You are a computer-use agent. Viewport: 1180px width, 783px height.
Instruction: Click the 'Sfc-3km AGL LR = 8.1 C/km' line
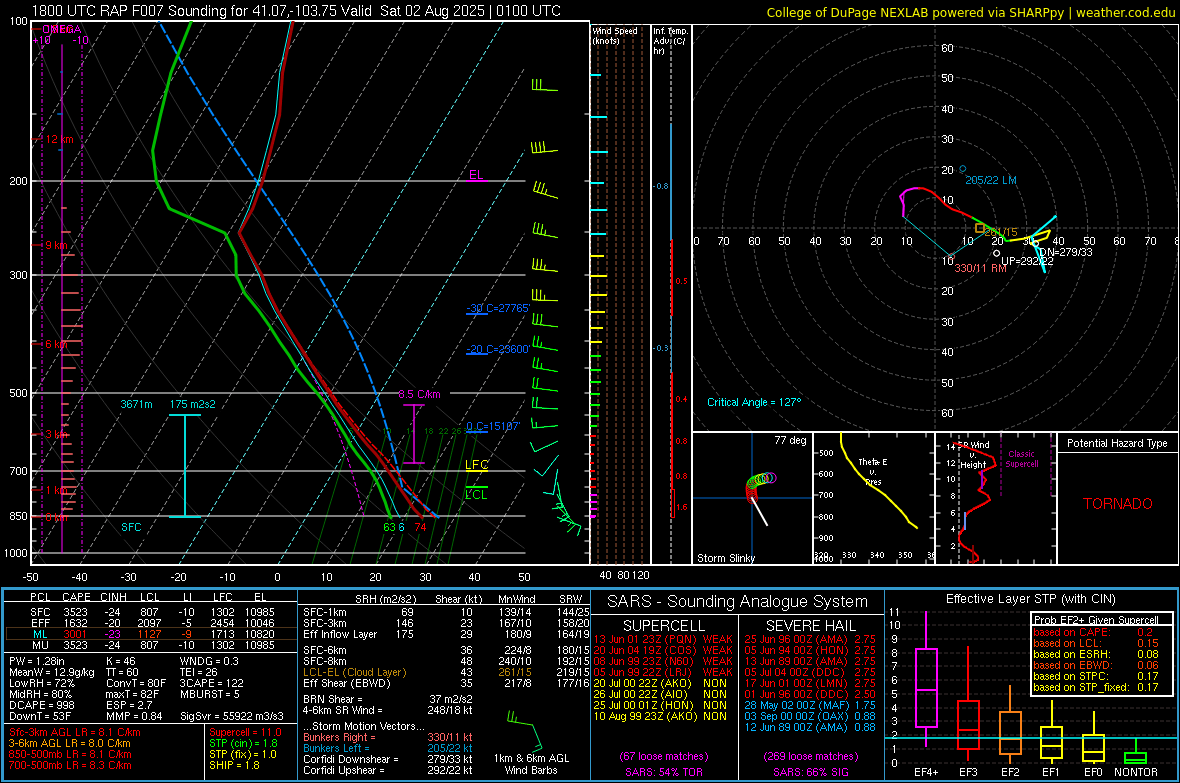[75, 732]
